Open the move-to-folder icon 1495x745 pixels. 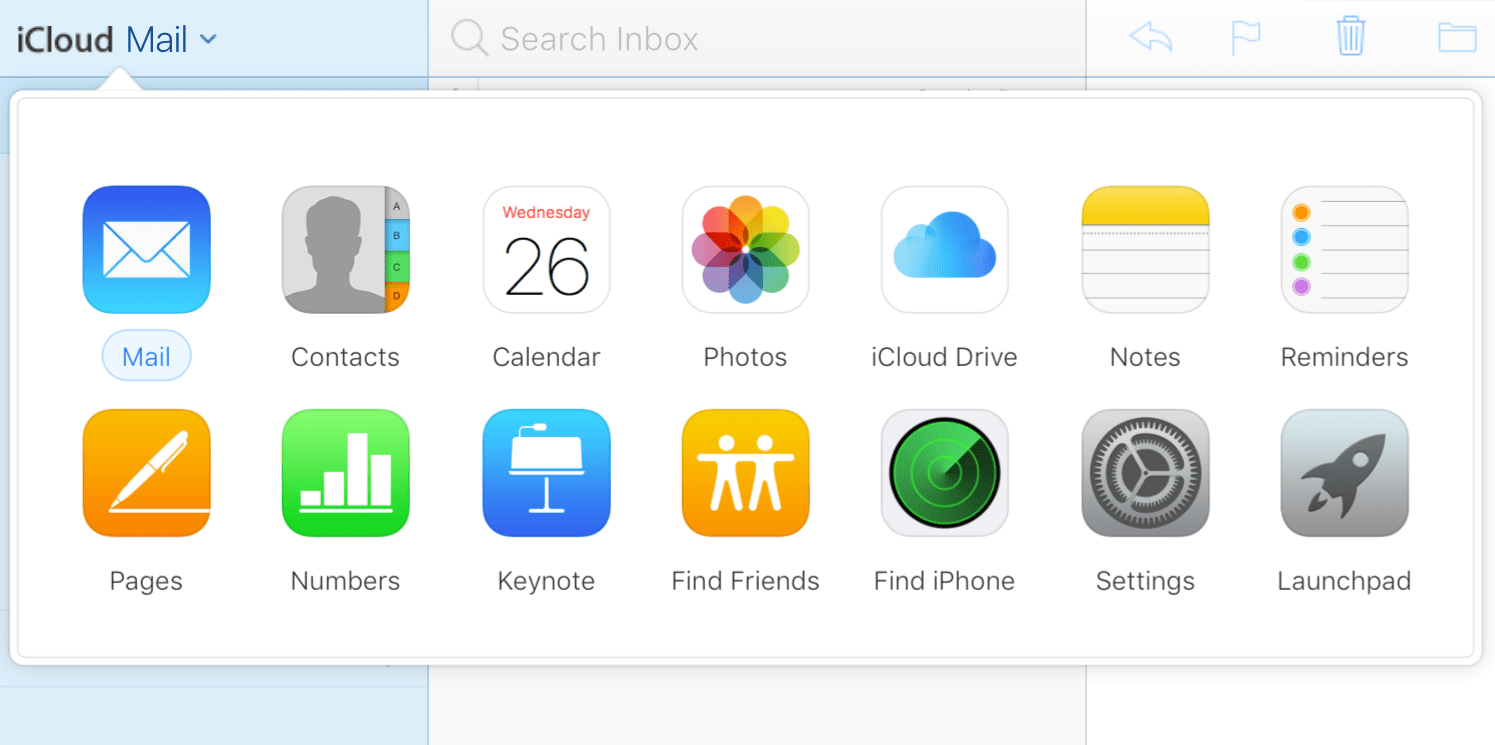pyautogui.click(x=1458, y=36)
